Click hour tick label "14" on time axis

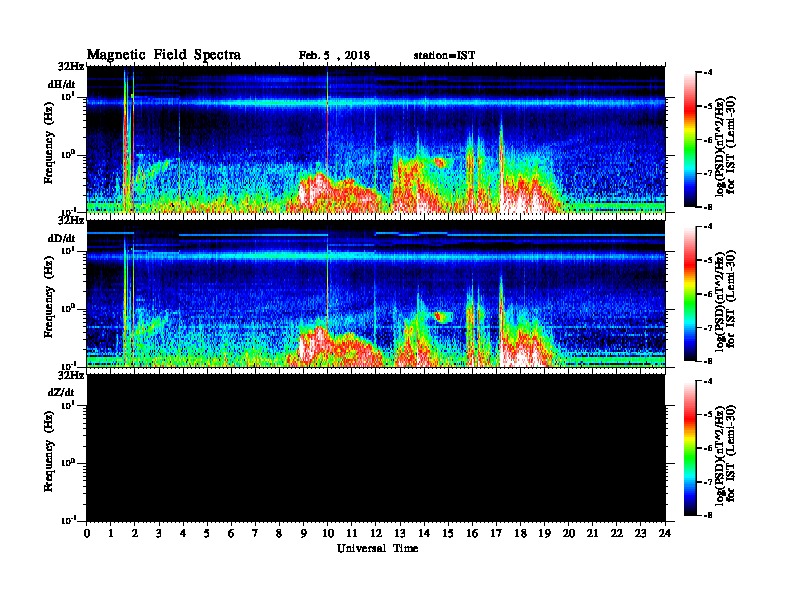pos(424,534)
